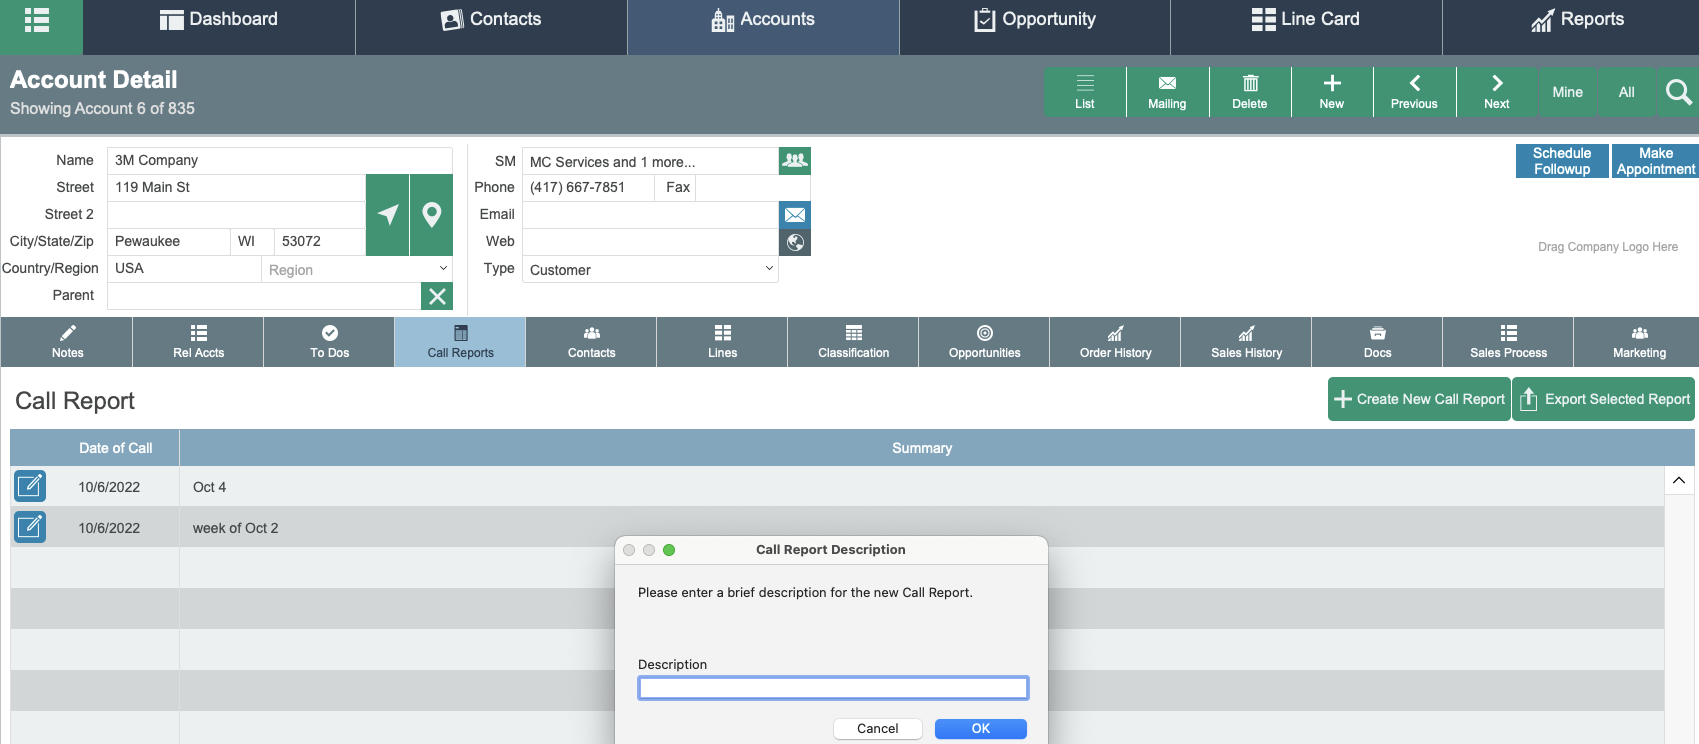Viewport: 1699px width, 744px height.
Task: Open the Region dropdown
Action: [x=357, y=269]
